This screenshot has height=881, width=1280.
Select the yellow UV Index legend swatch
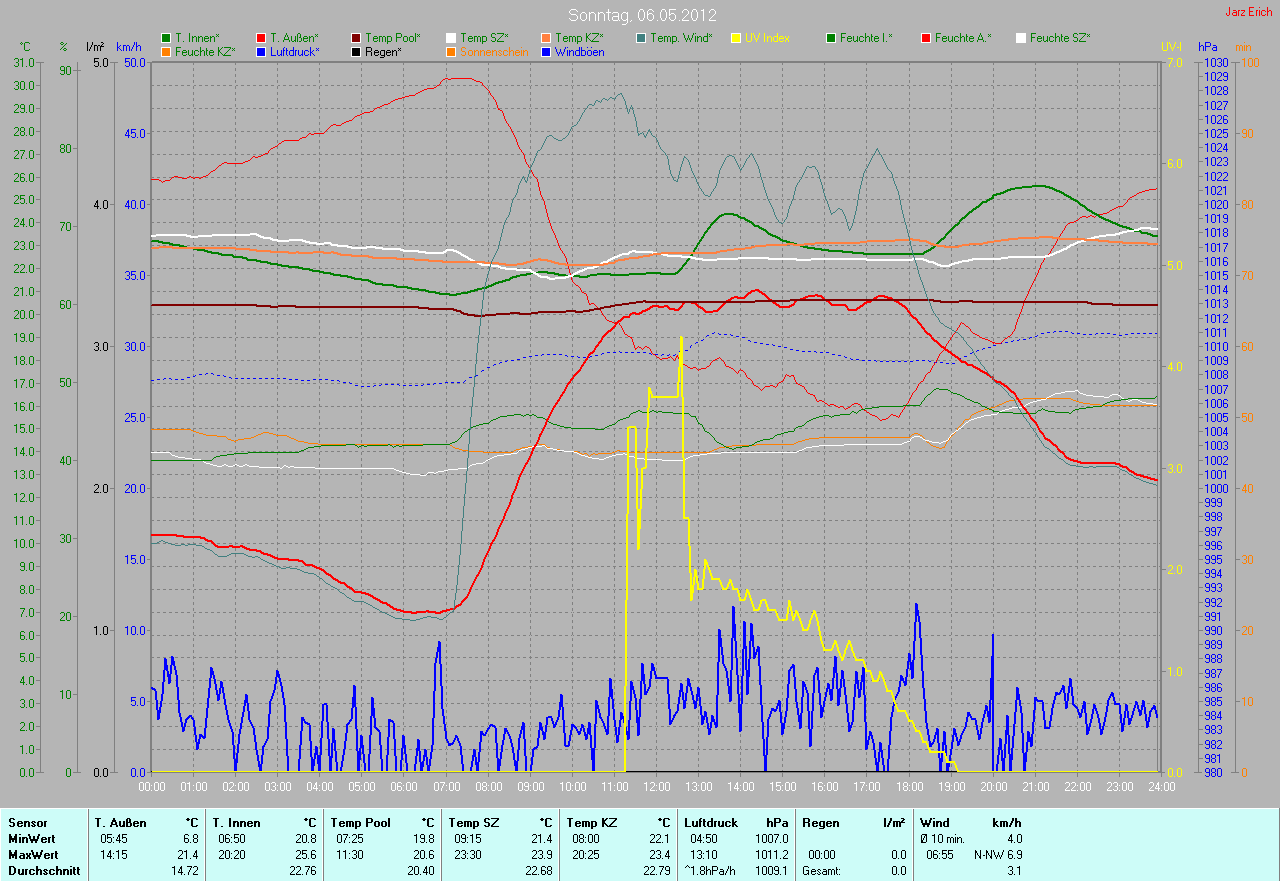click(736, 38)
